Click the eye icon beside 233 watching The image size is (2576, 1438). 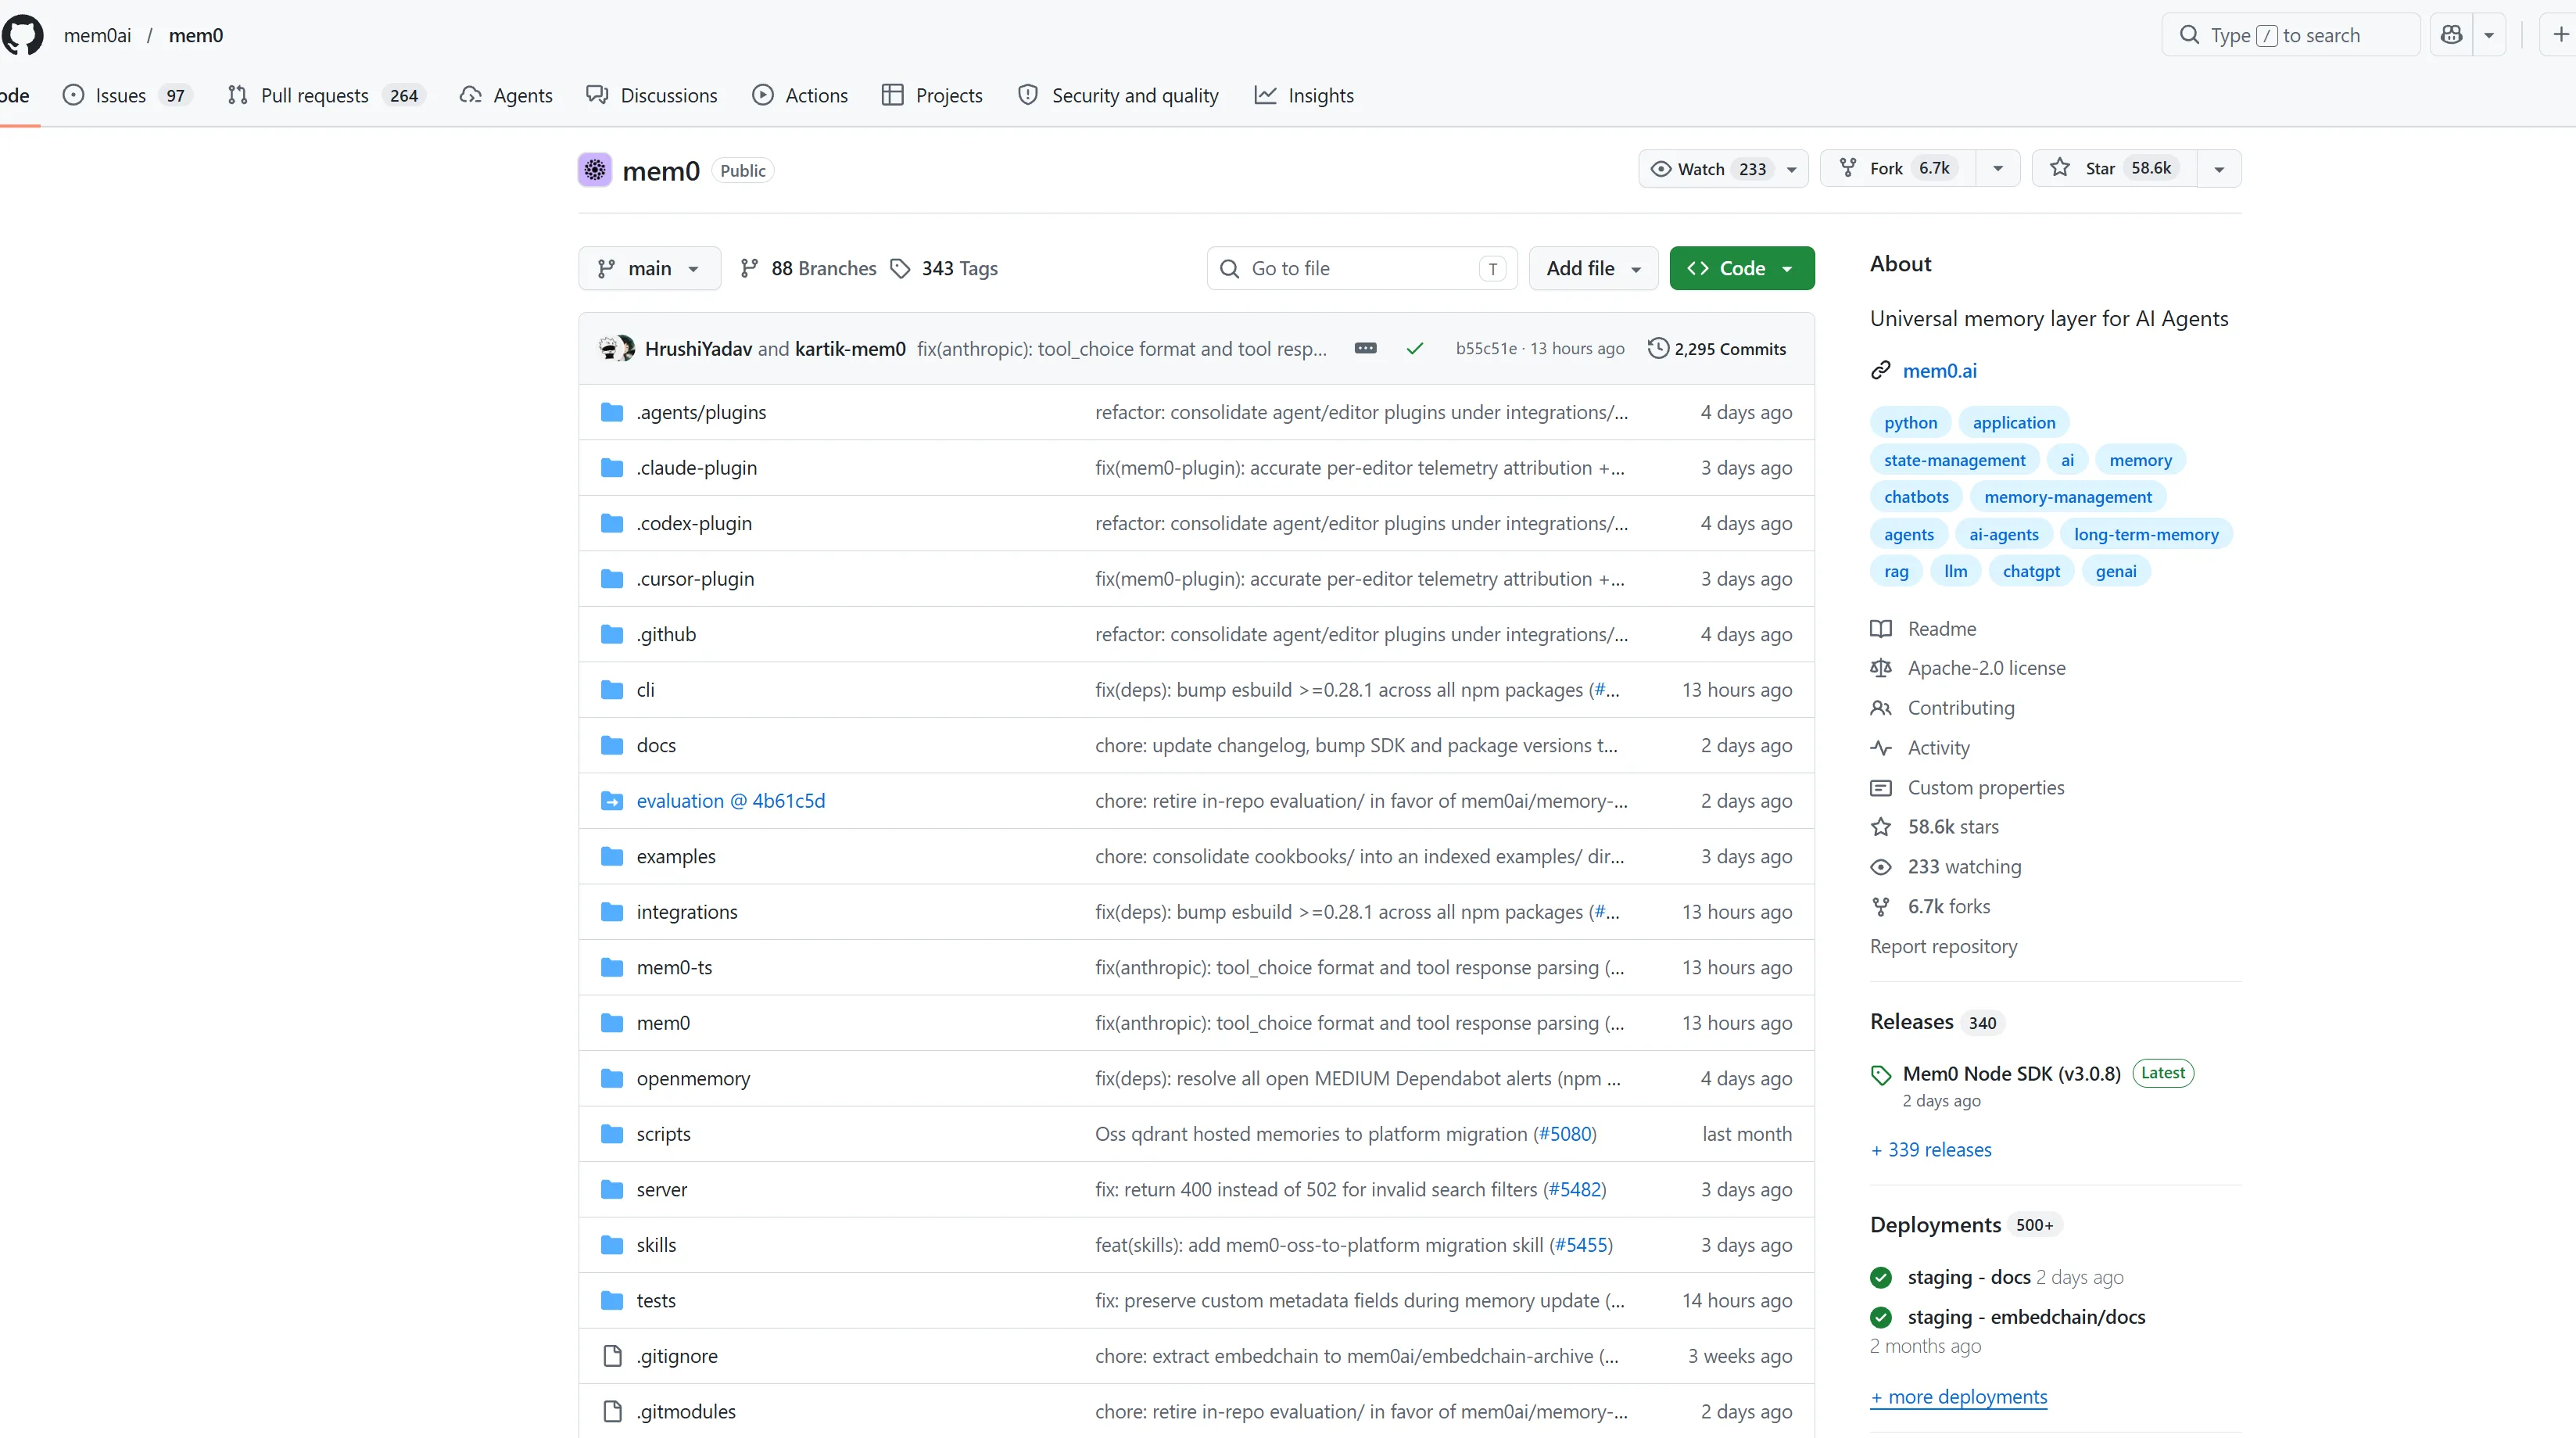click(1881, 867)
